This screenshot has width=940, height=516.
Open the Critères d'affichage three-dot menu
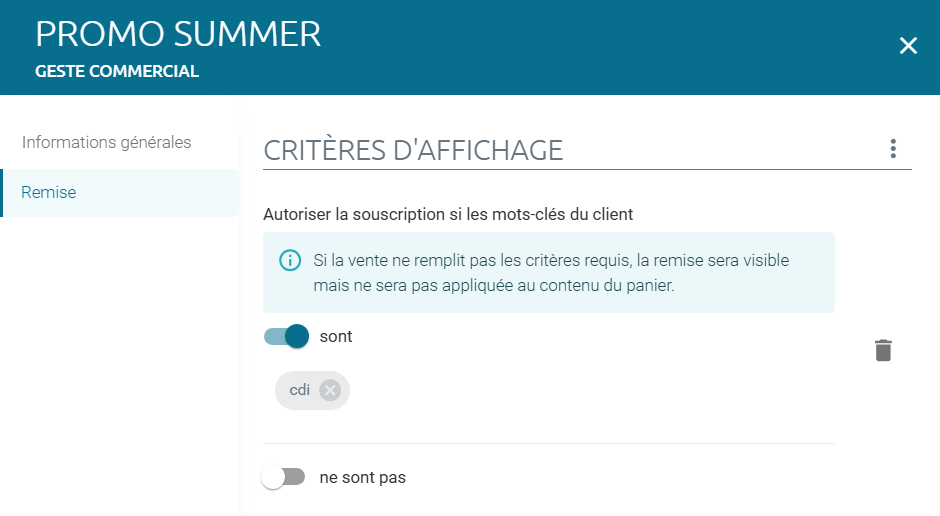click(893, 149)
